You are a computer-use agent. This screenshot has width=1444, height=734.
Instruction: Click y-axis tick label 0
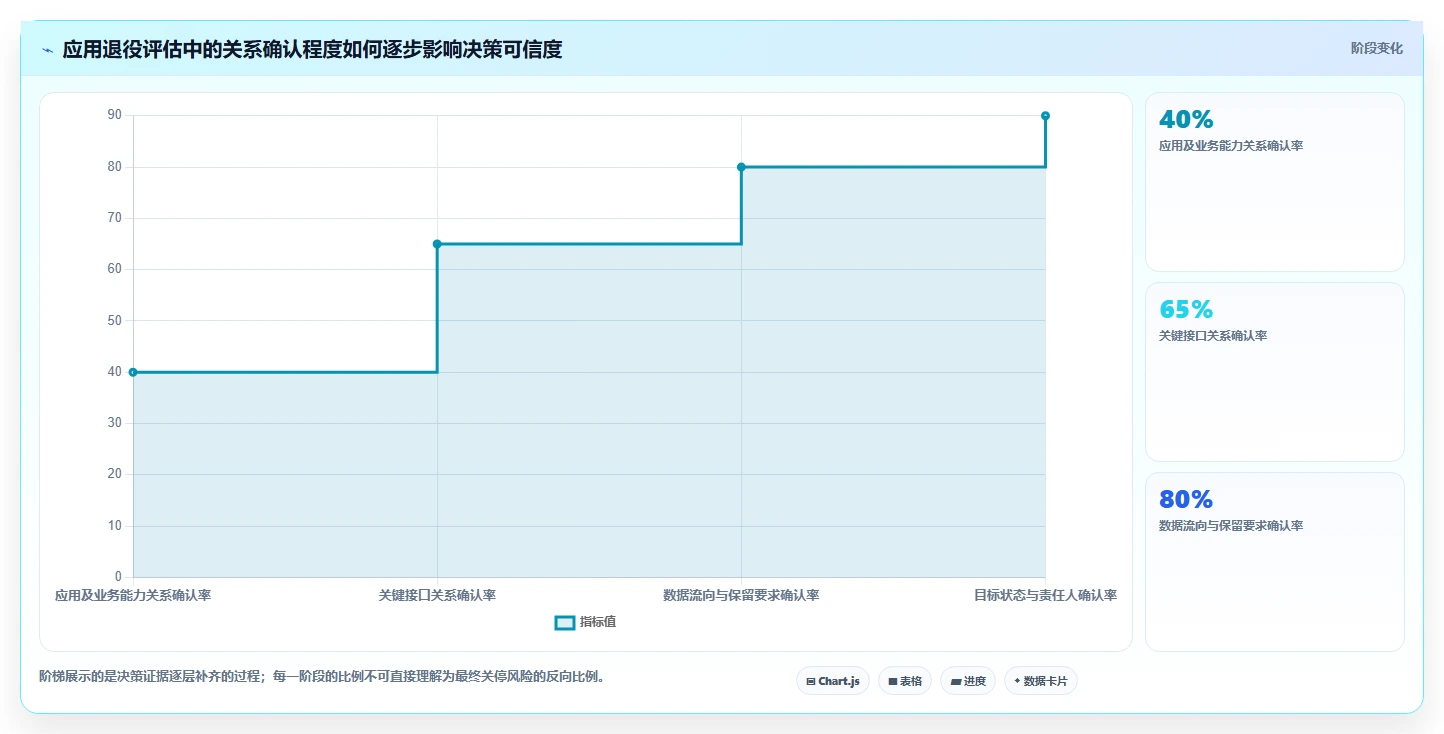click(118, 577)
